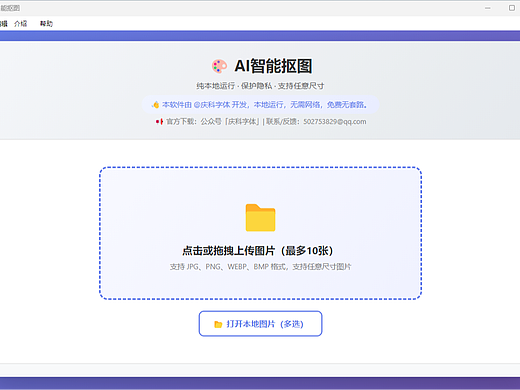
Task: Minimize the application window
Action: click(488, 8)
